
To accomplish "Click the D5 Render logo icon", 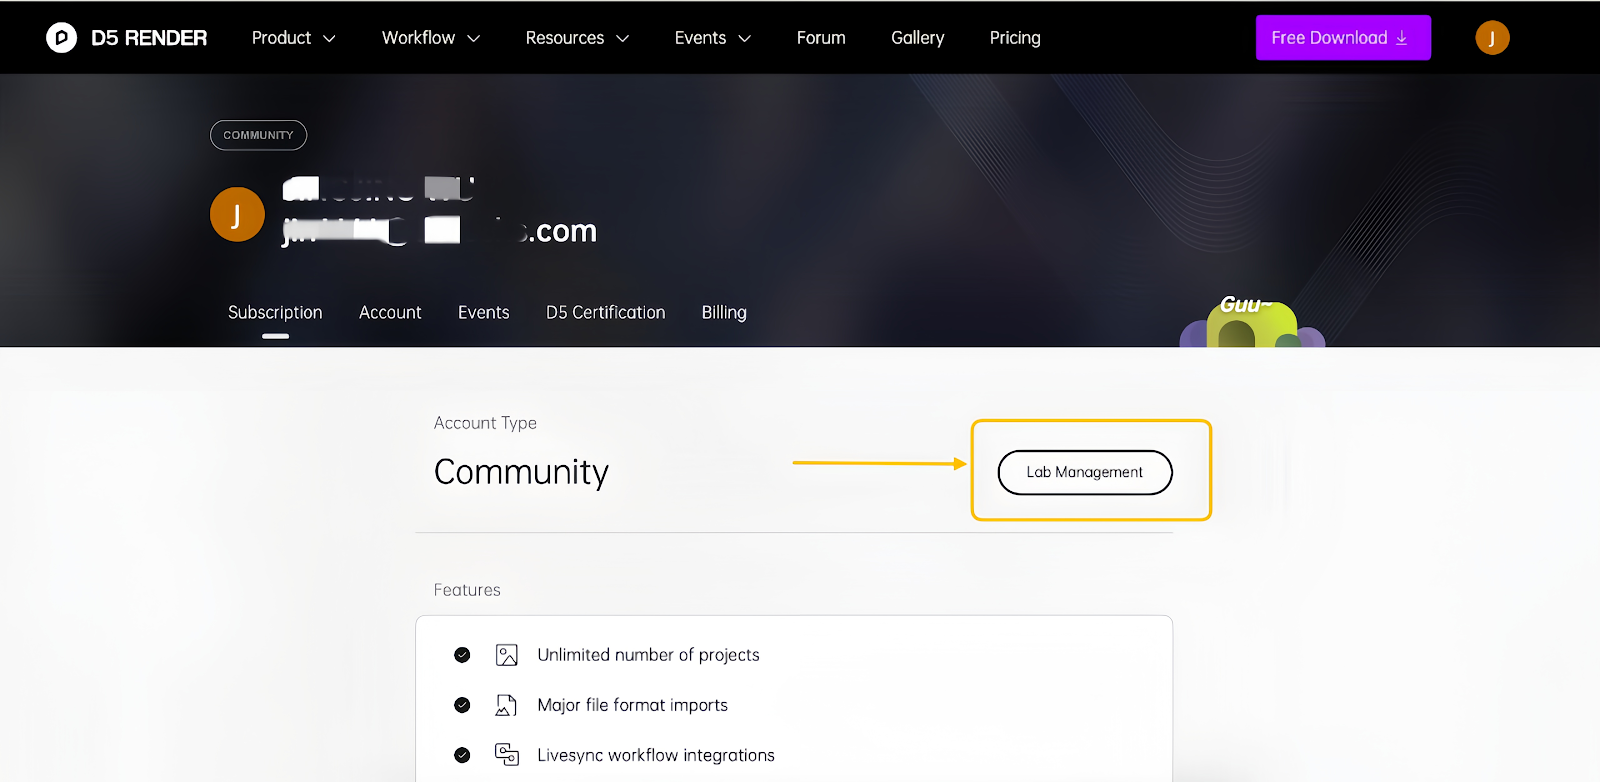I will point(61,38).
